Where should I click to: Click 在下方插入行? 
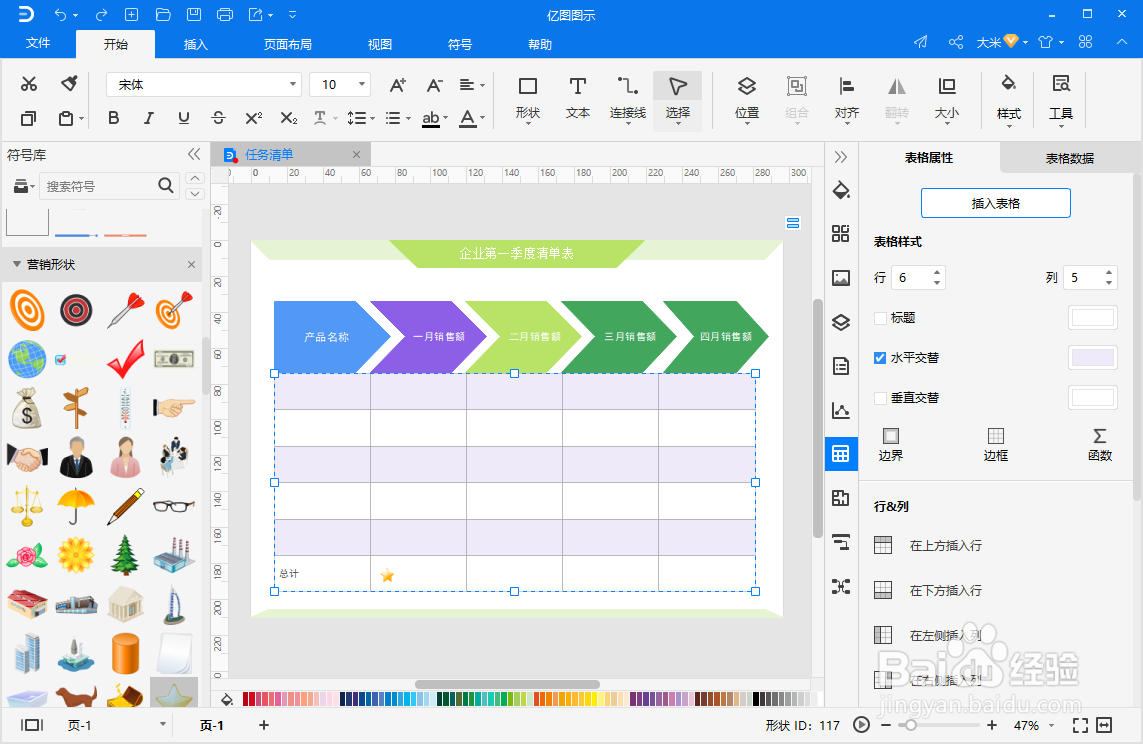pos(945,590)
